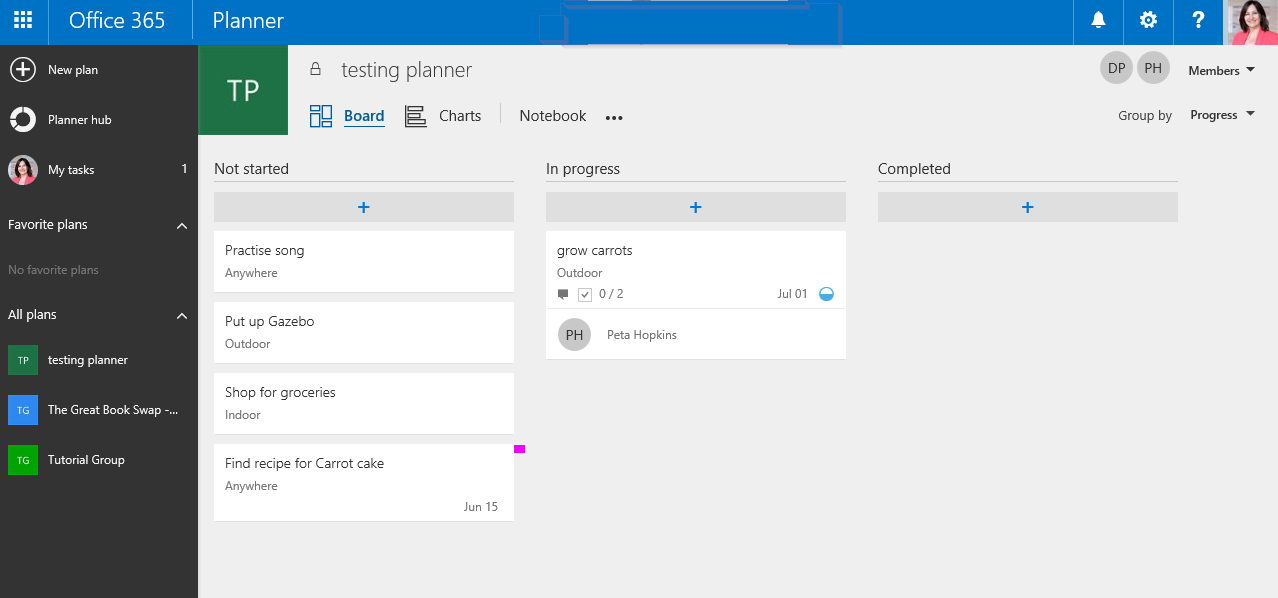1278x598 pixels.
Task: Click the lock icon beside testing planner
Action: (316, 68)
